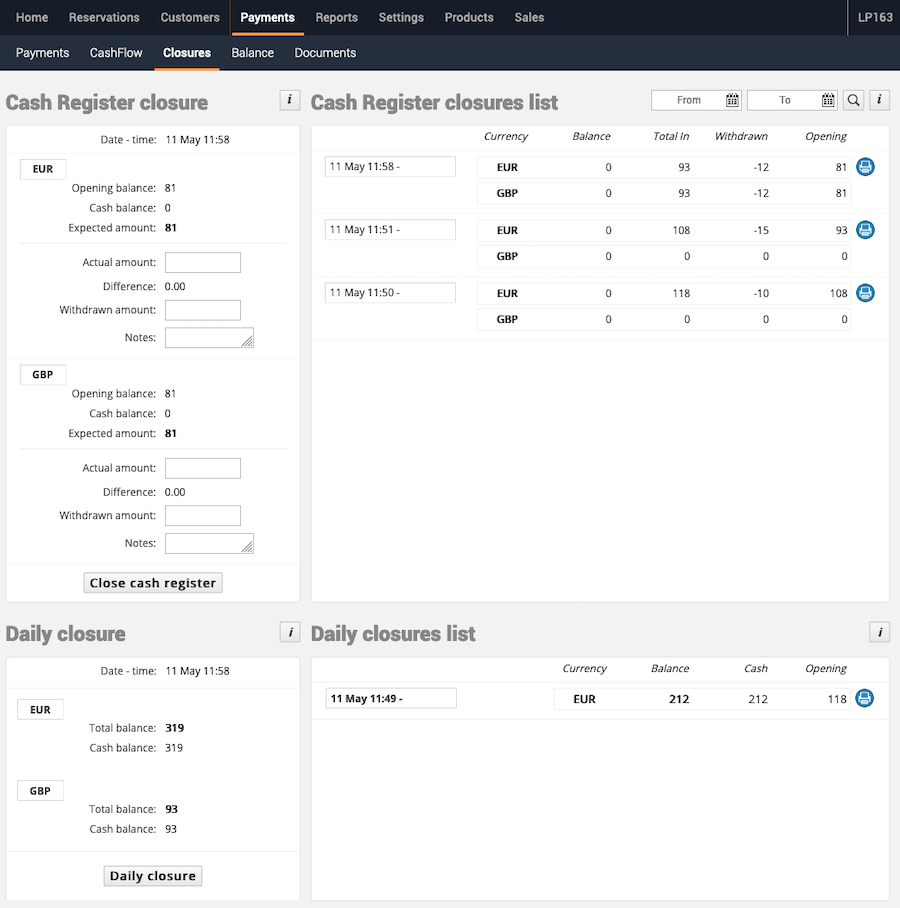Open the Reservations menu
900x908 pixels.
pyautogui.click(x=104, y=17)
